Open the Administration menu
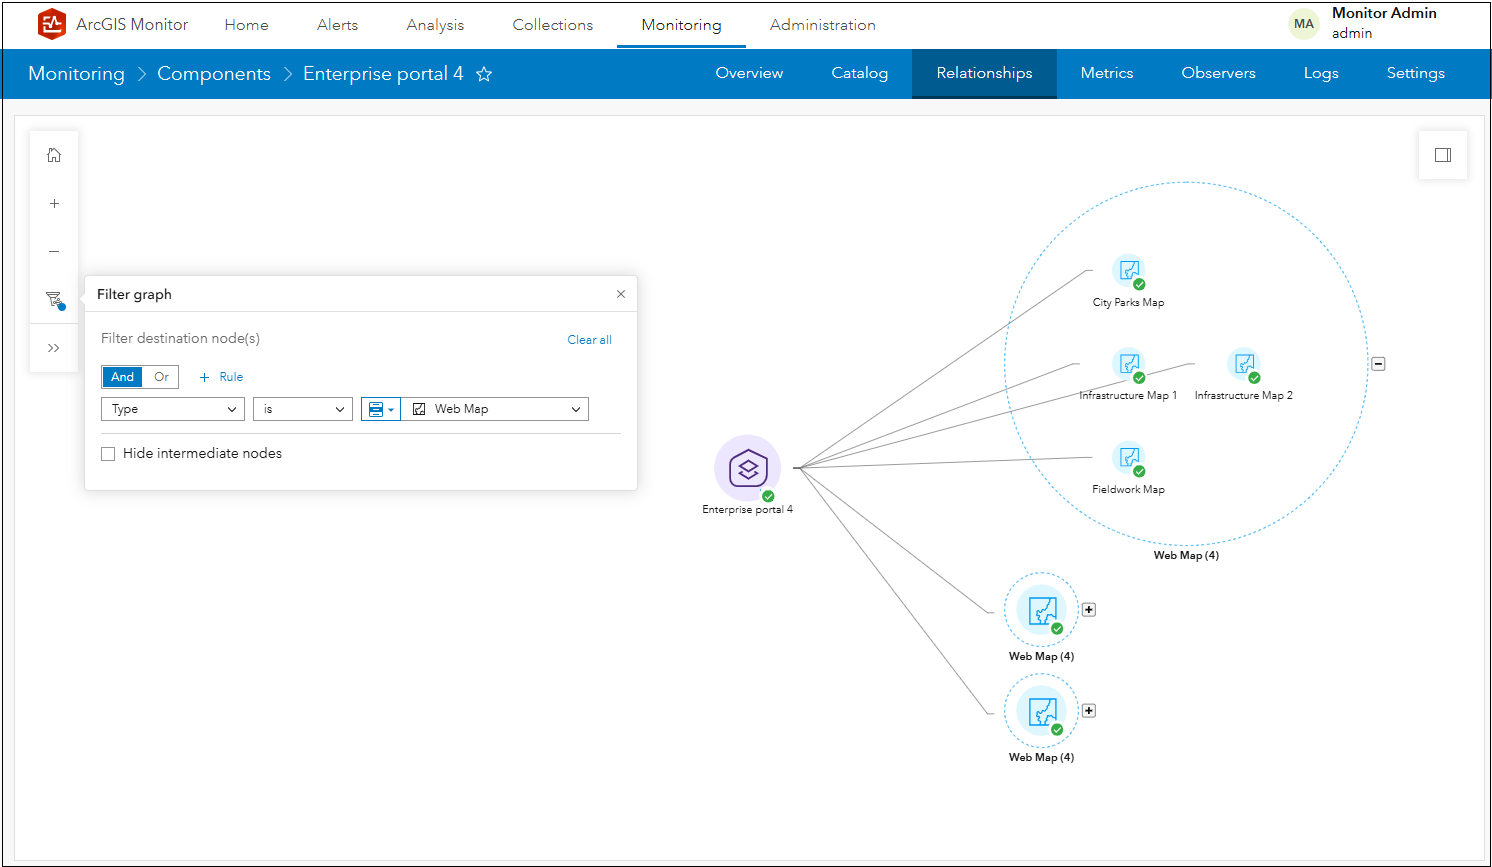The height and width of the screenshot is (867, 1492). 823,25
